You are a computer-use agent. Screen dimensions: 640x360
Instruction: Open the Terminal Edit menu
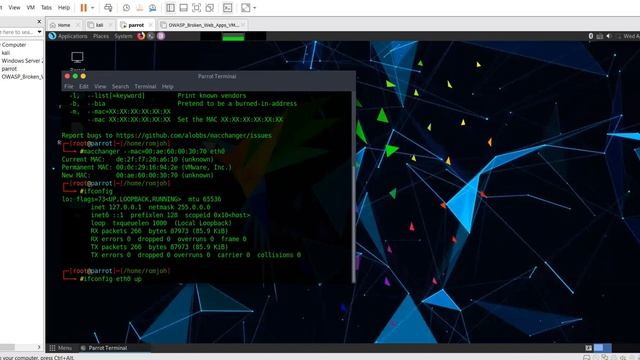pos(84,87)
